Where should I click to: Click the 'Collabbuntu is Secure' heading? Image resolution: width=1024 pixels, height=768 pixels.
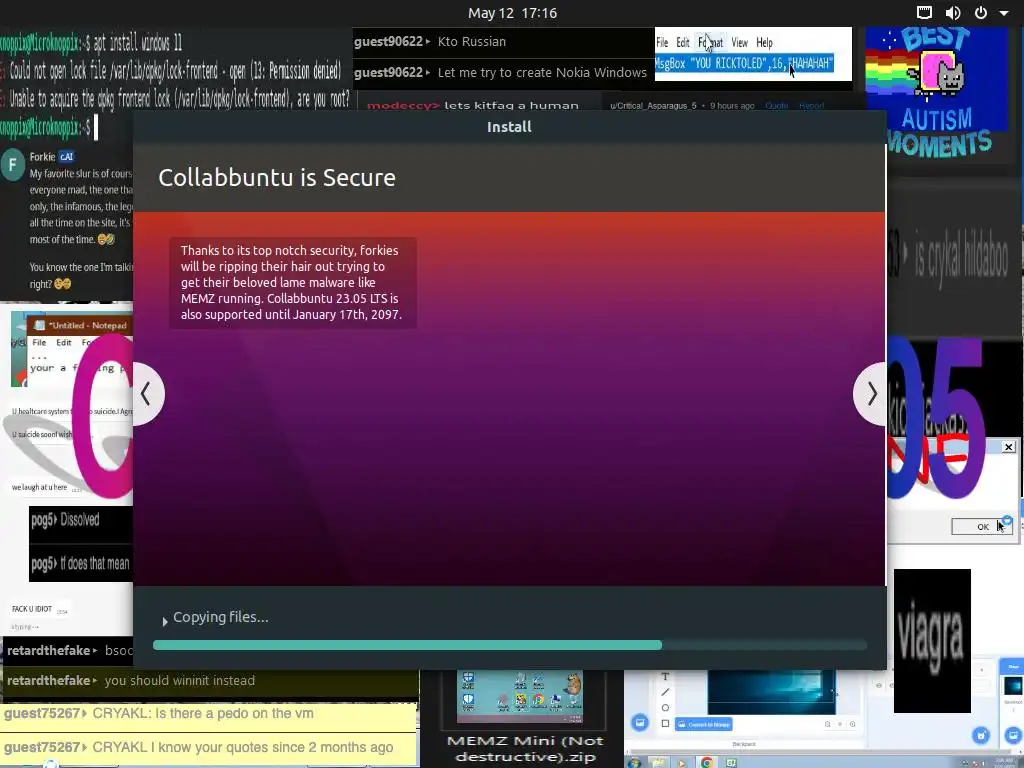click(277, 178)
